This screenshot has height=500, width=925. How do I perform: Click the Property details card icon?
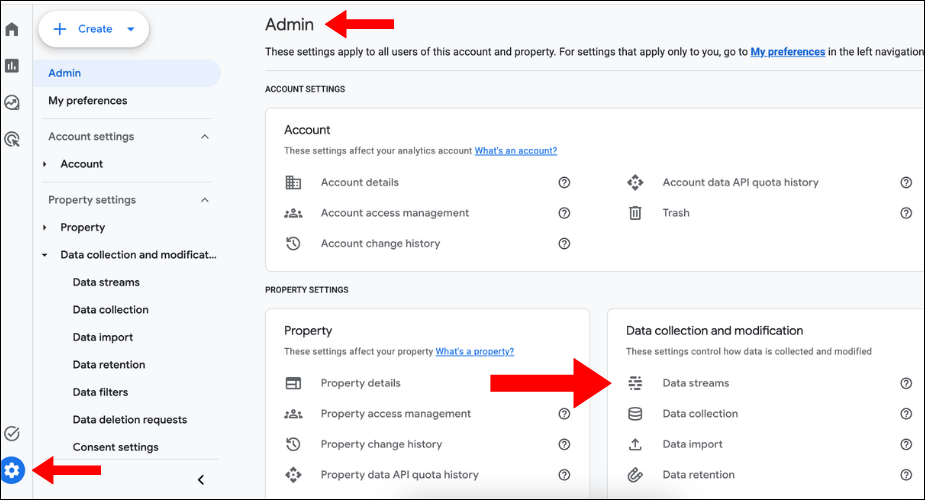[293, 383]
